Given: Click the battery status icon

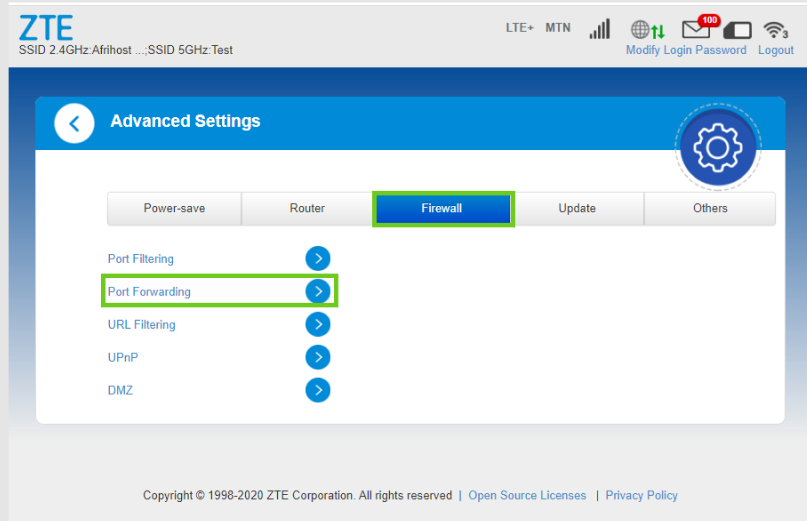Looking at the screenshot, I should 737,30.
